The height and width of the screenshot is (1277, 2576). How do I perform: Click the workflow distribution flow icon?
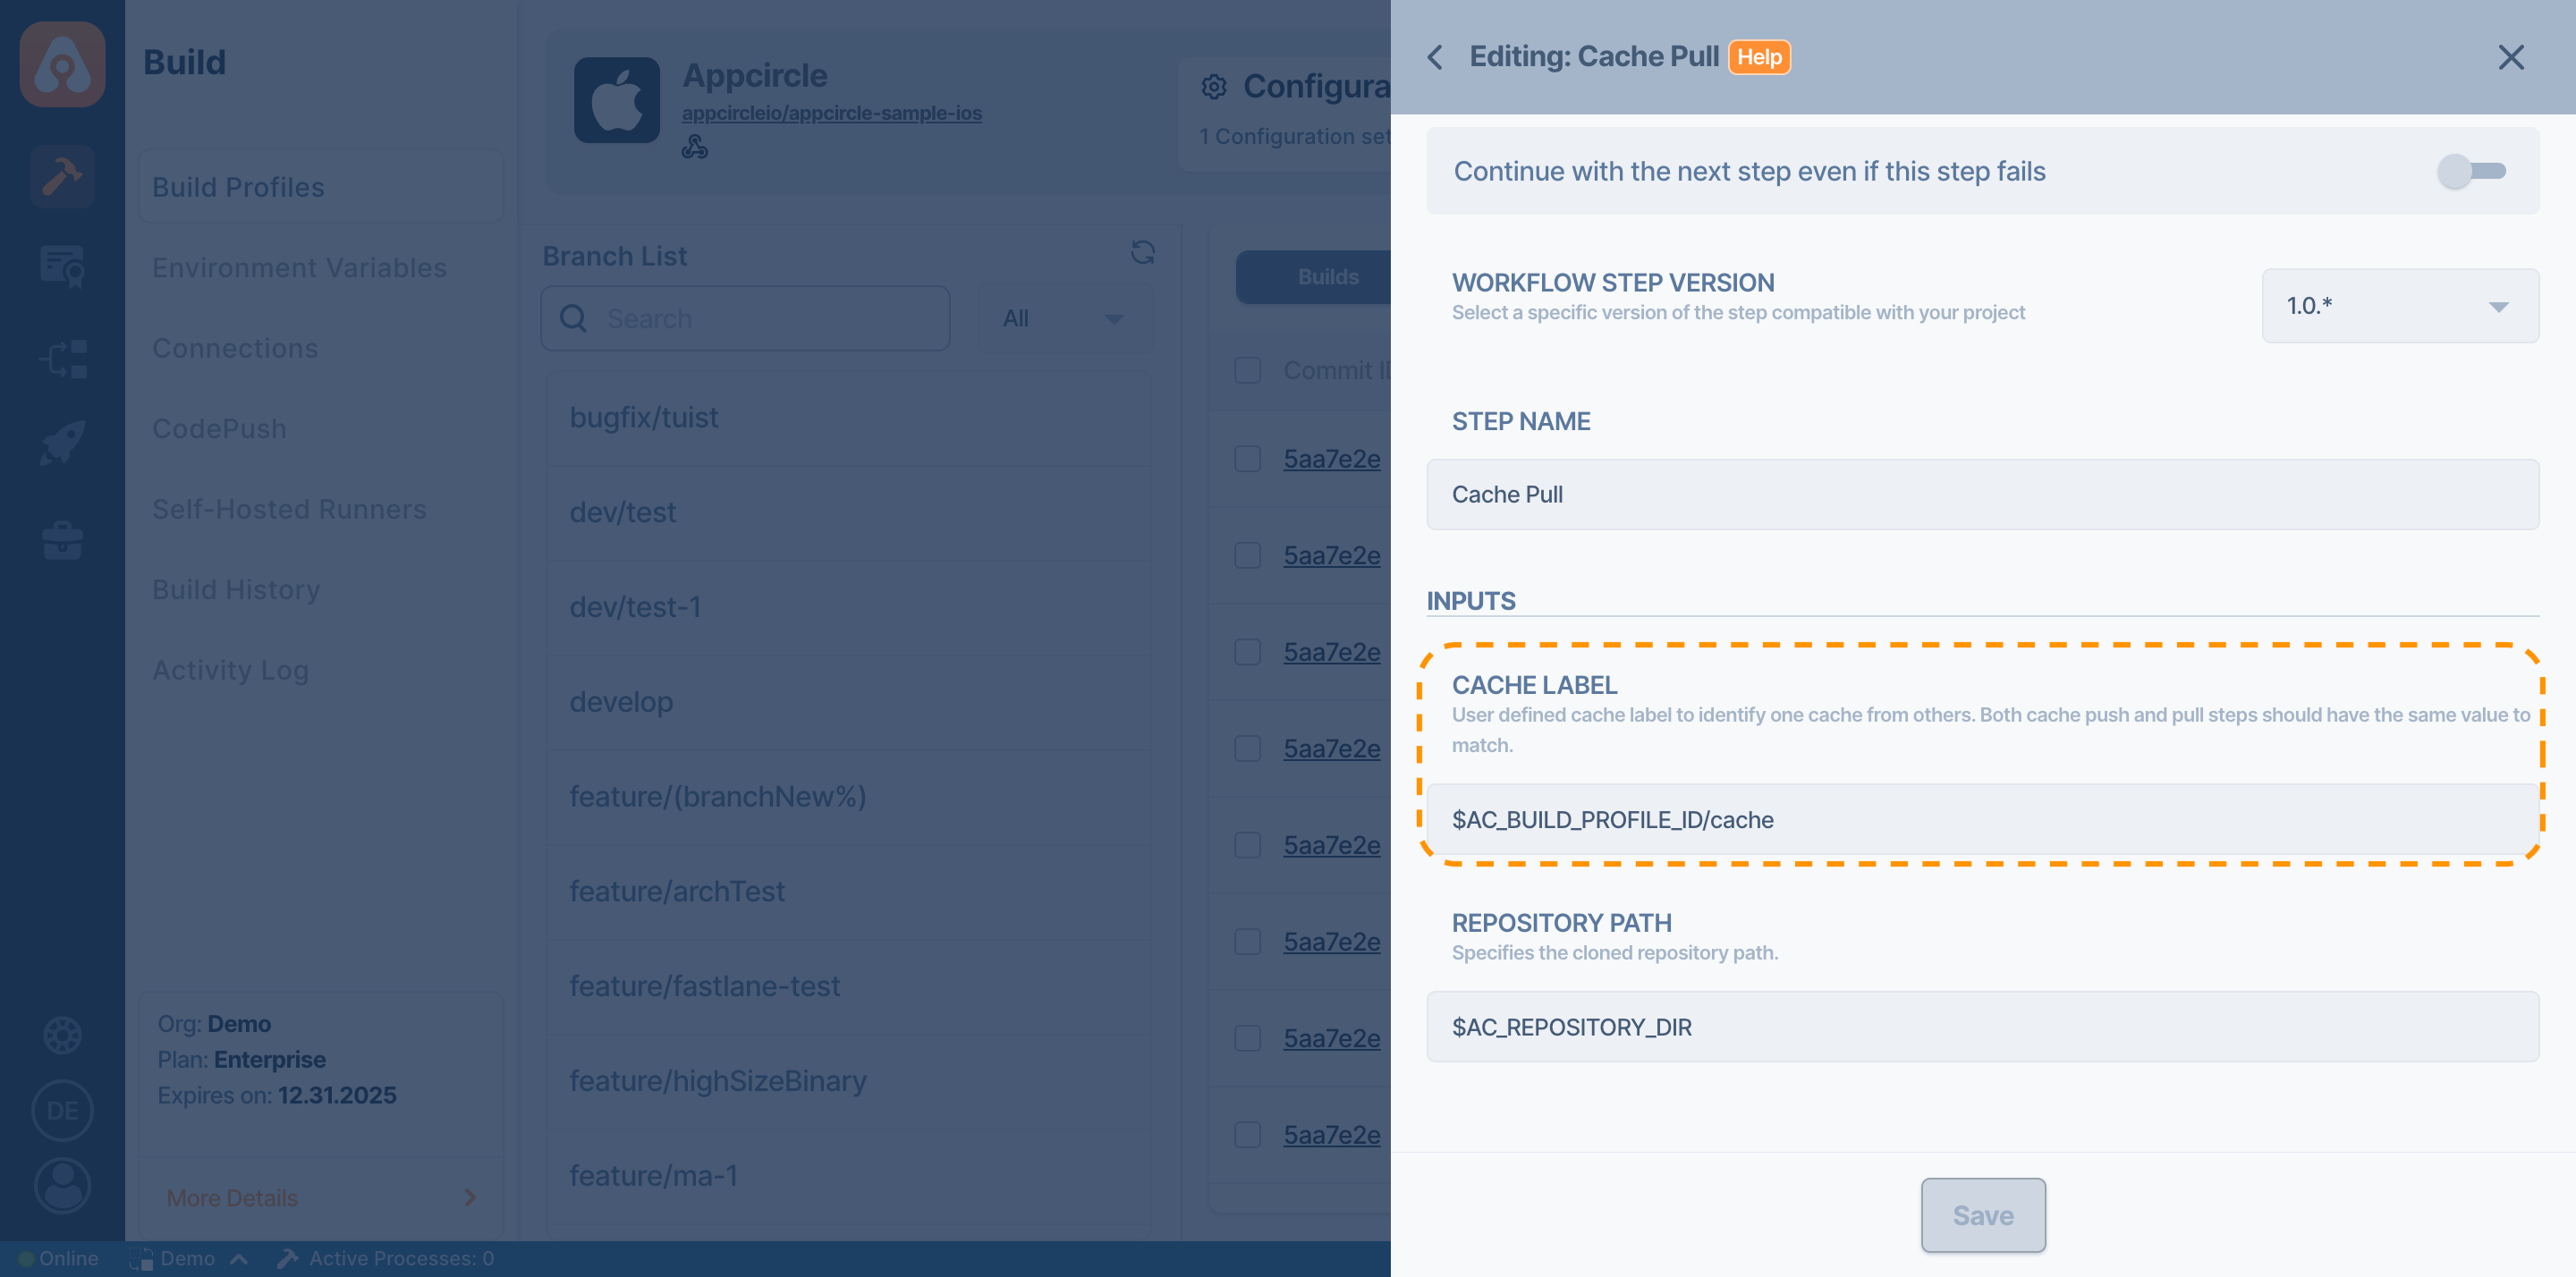coord(62,358)
